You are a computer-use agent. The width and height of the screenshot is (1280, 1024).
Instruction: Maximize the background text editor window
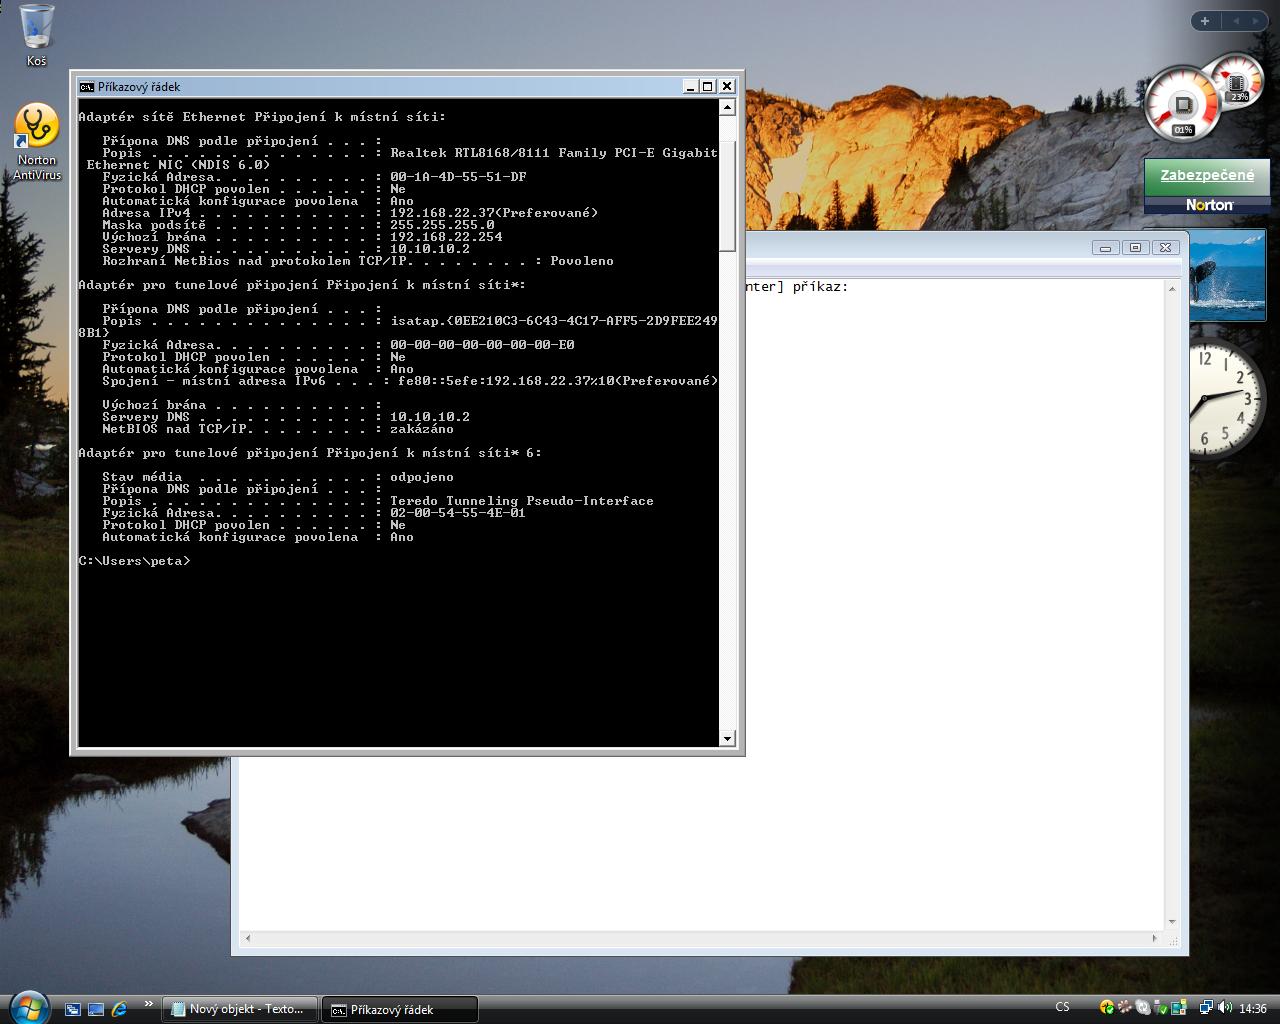1135,247
